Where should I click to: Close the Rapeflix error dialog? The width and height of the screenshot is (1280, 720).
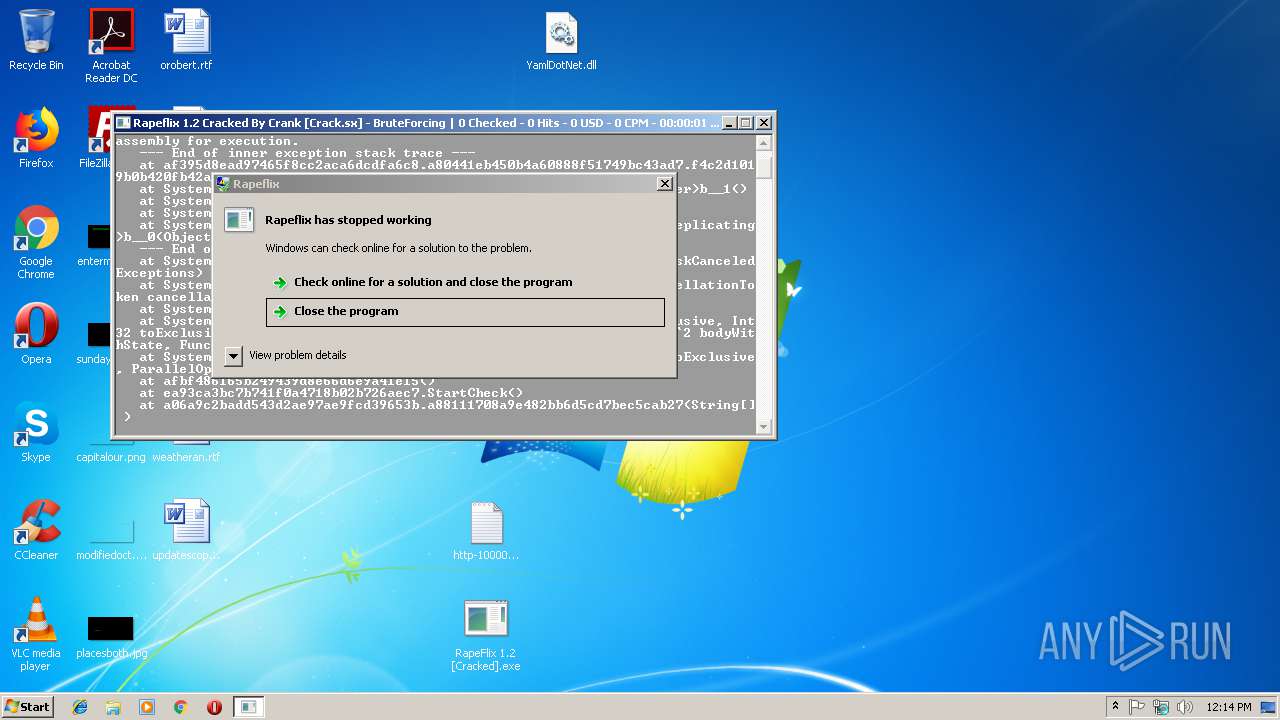pos(664,183)
